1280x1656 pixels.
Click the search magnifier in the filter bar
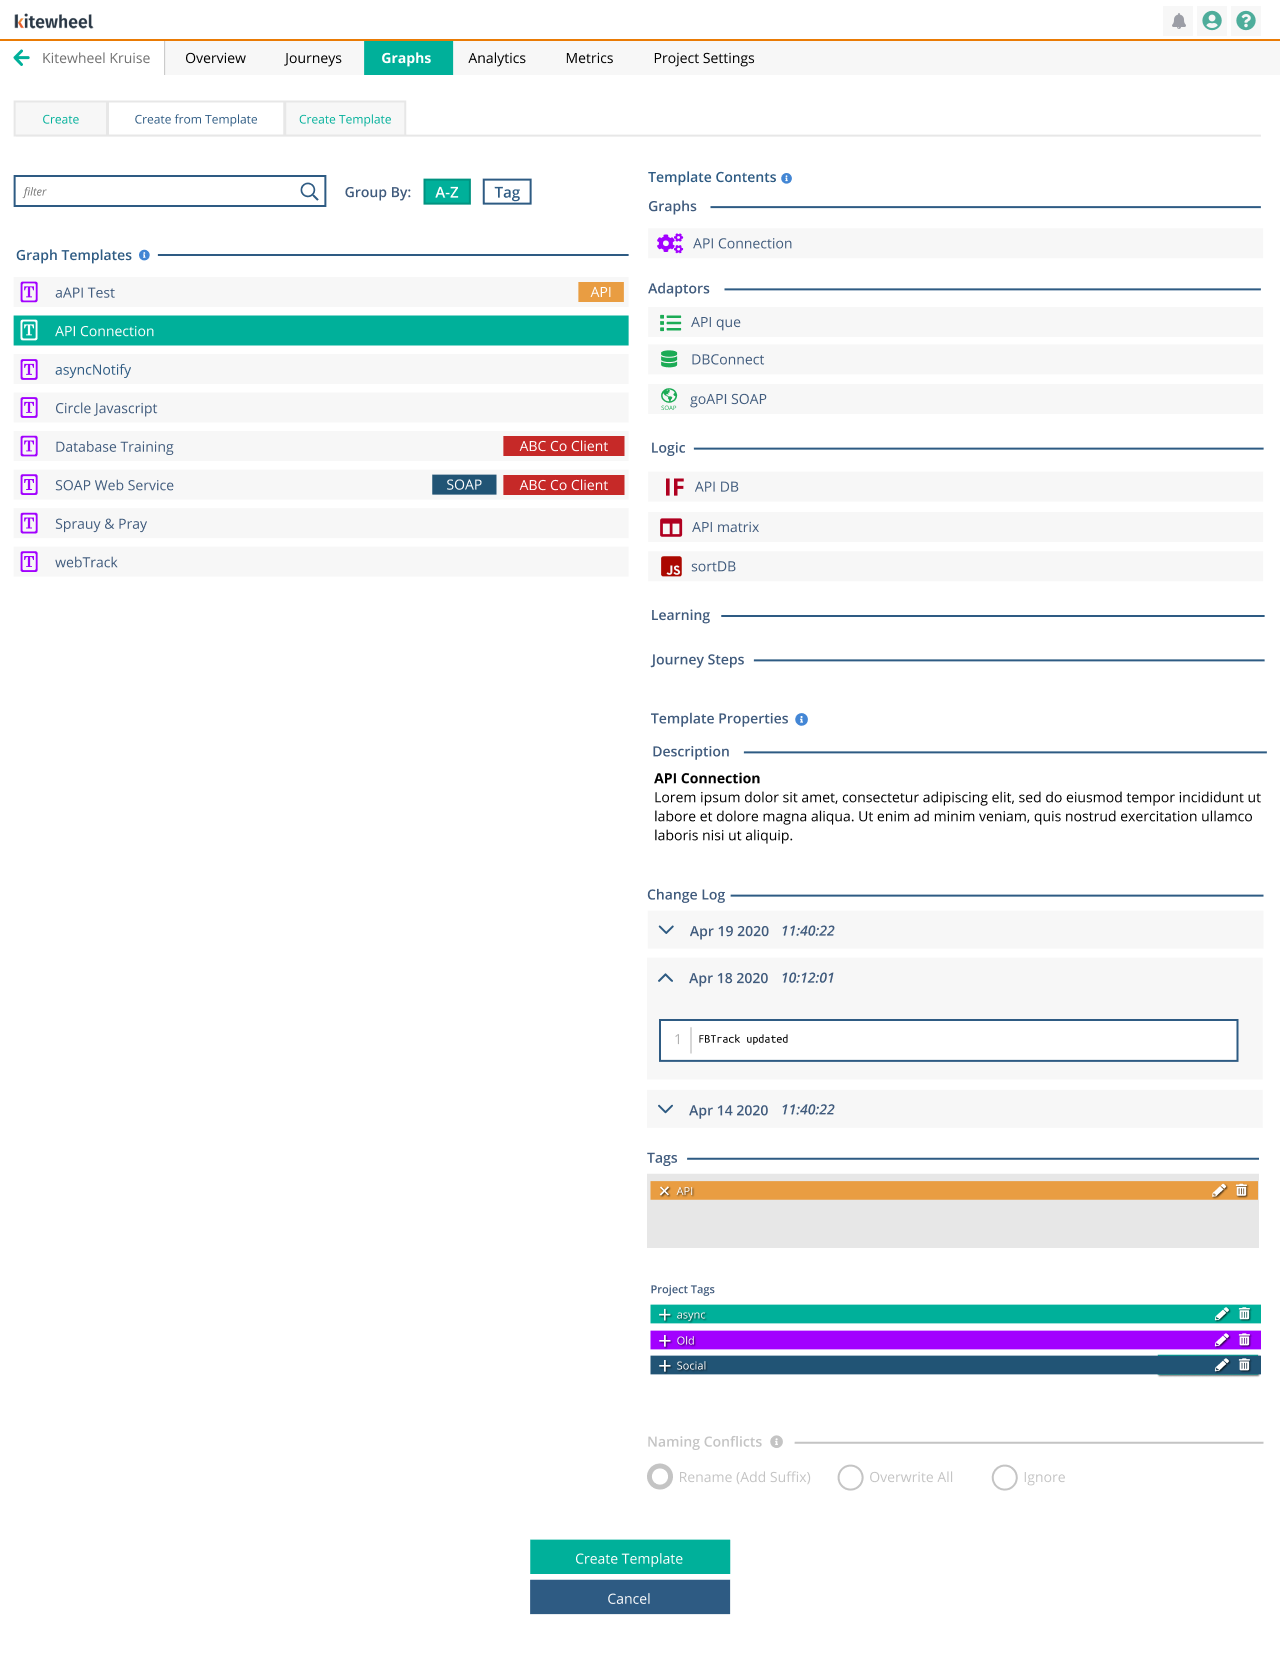308,190
